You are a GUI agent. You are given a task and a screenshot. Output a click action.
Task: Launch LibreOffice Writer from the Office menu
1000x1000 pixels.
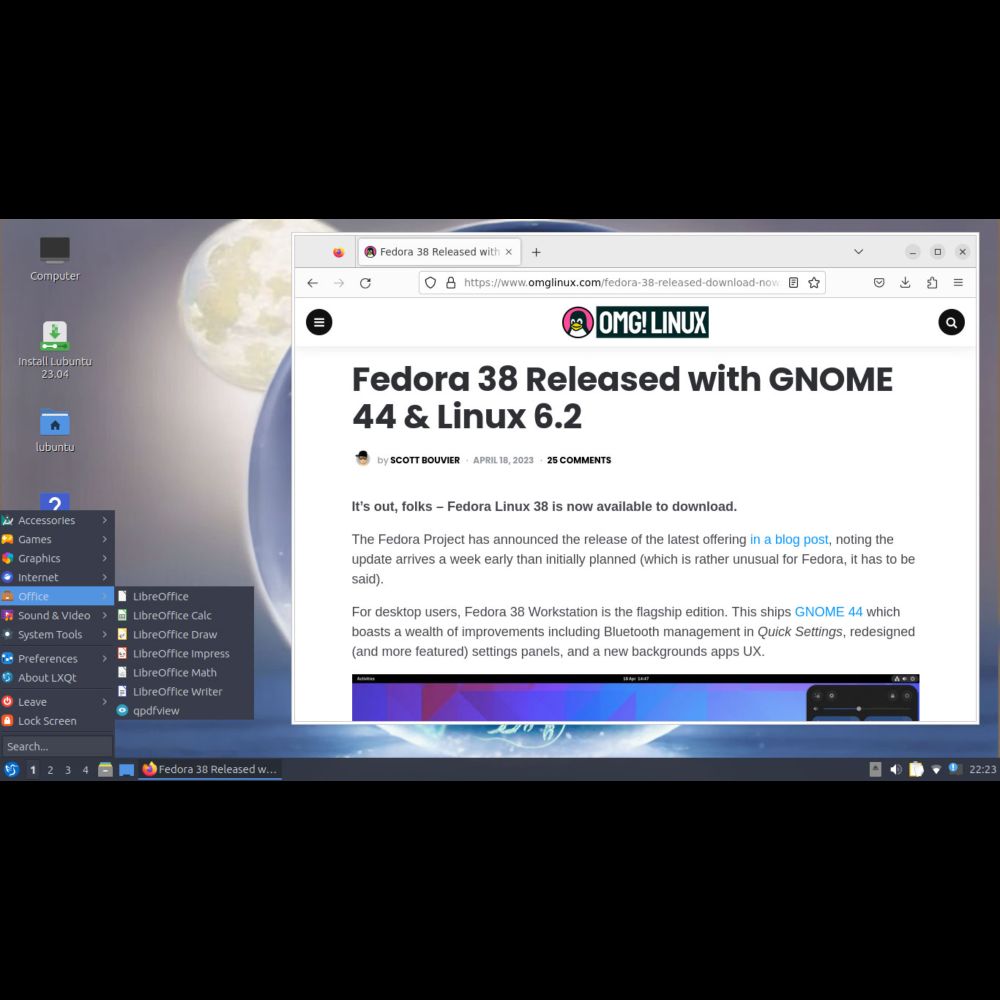click(184, 691)
